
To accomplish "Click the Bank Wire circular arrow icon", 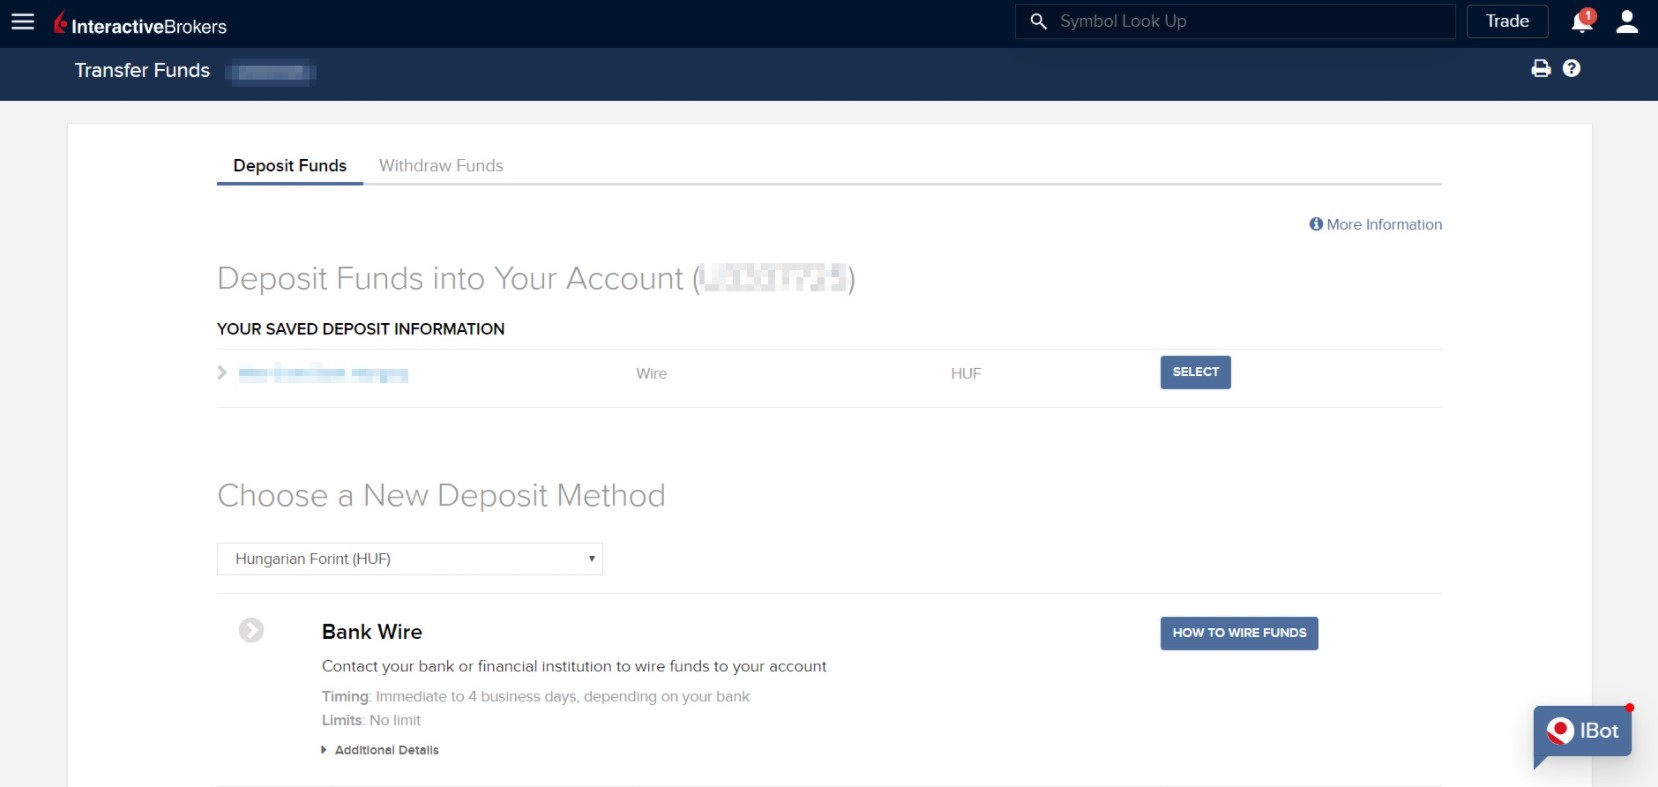I will 251,630.
